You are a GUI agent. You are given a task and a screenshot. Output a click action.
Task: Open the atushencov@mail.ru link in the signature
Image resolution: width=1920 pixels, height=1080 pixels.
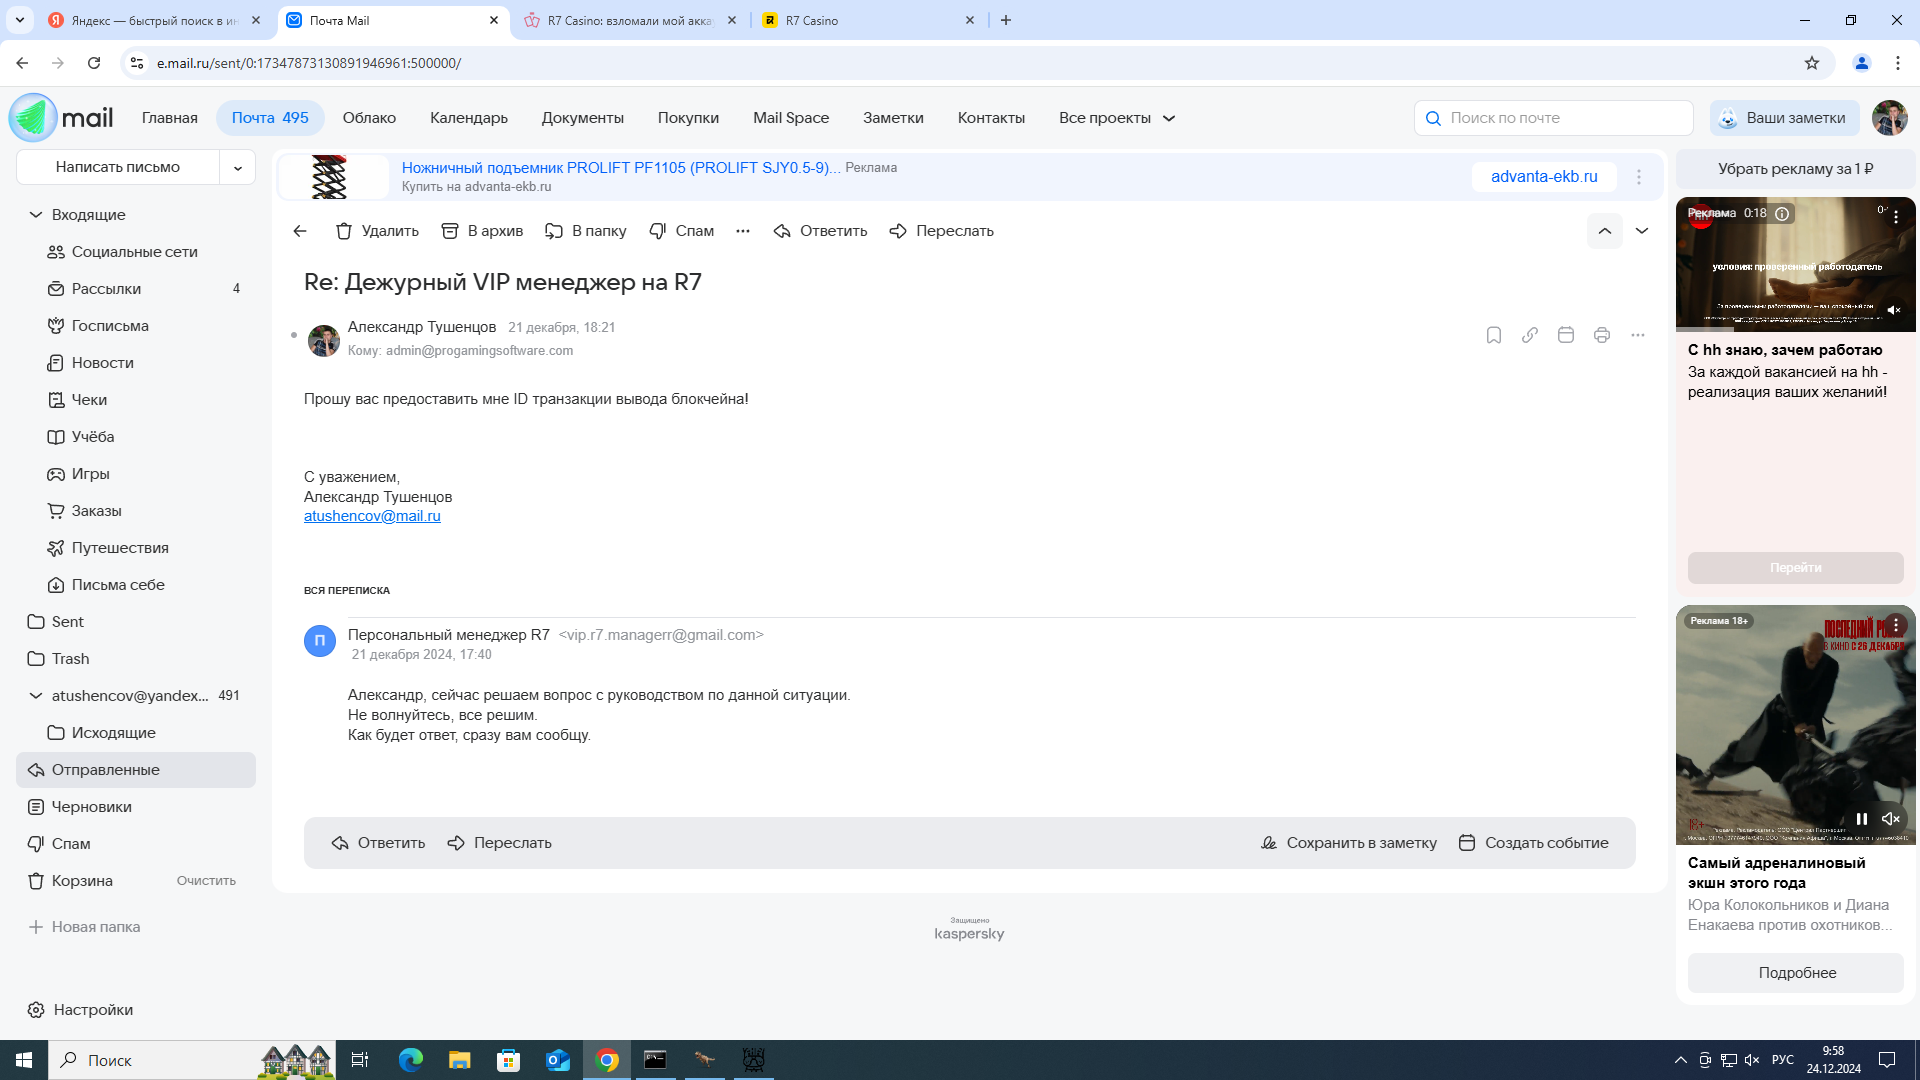coord(372,516)
